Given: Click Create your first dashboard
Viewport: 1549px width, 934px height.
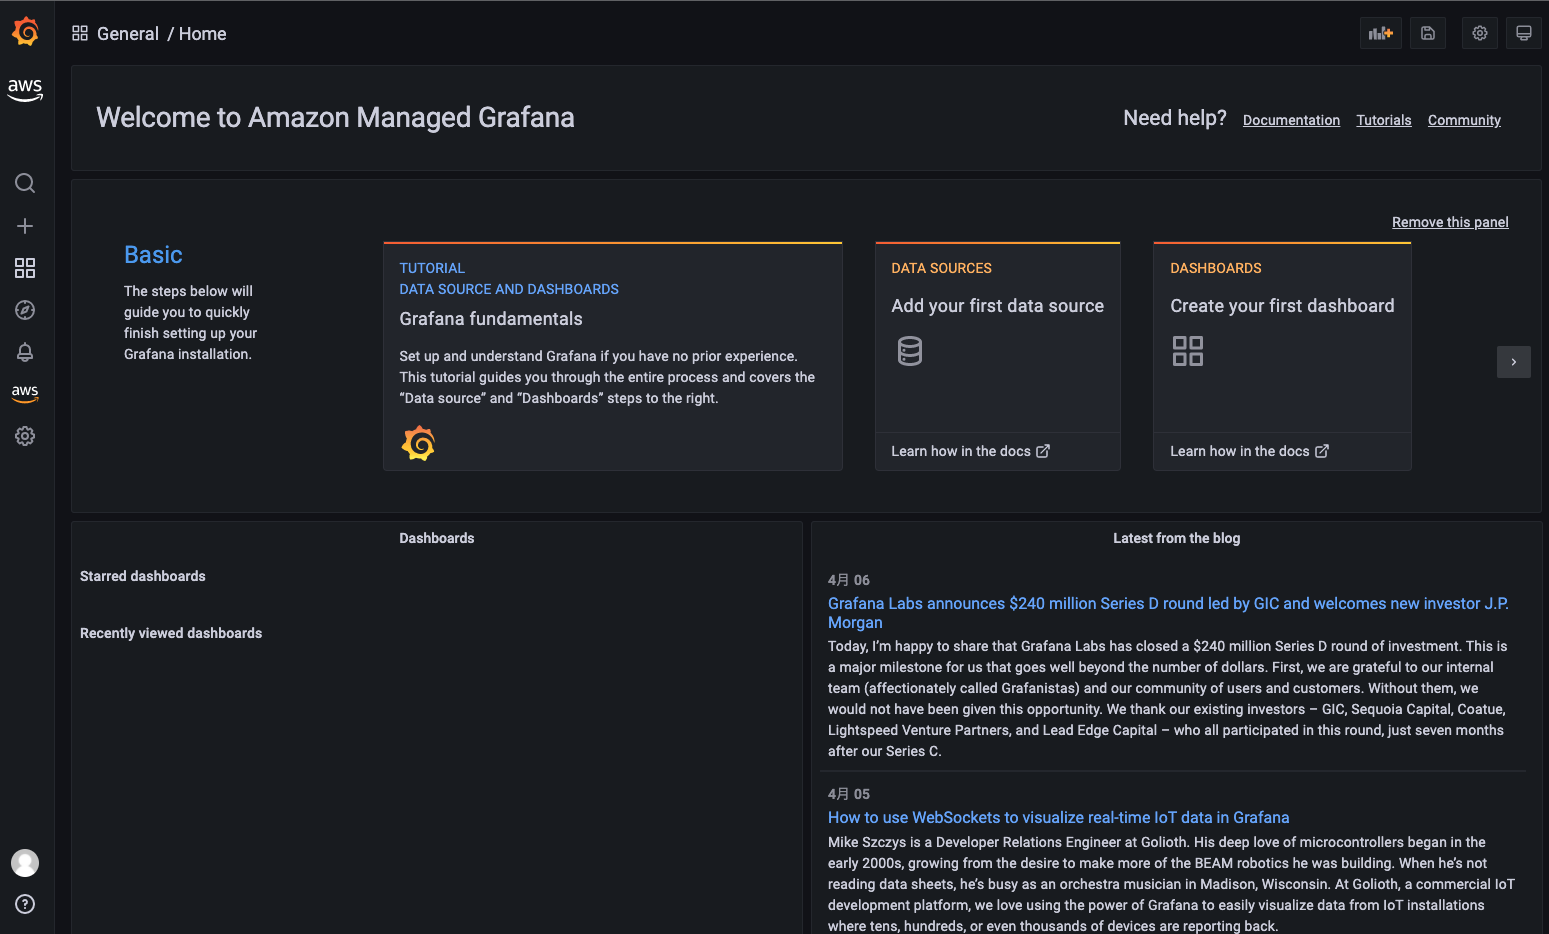Looking at the screenshot, I should click(1282, 306).
